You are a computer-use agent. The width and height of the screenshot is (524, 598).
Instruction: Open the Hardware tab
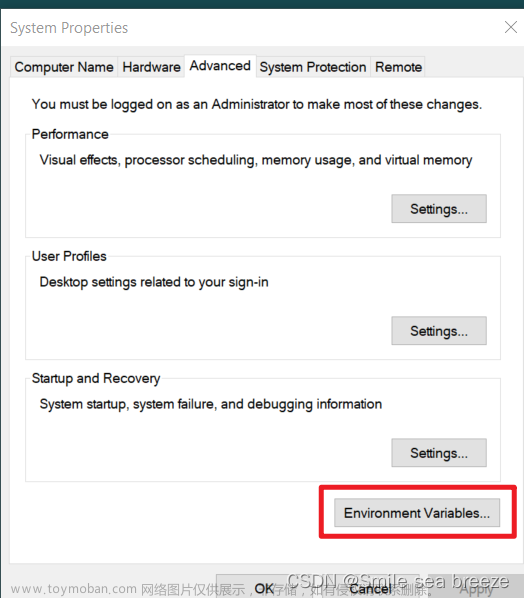(151, 67)
